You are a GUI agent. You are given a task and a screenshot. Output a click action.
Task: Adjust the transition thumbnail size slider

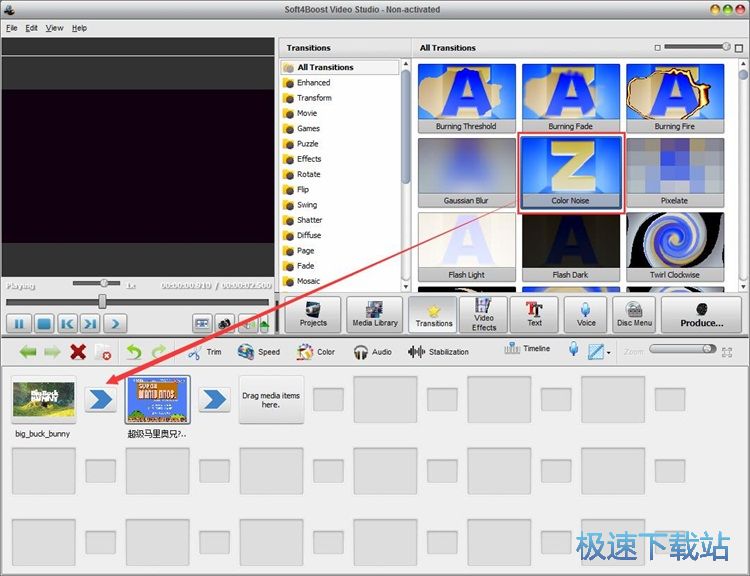(x=697, y=46)
